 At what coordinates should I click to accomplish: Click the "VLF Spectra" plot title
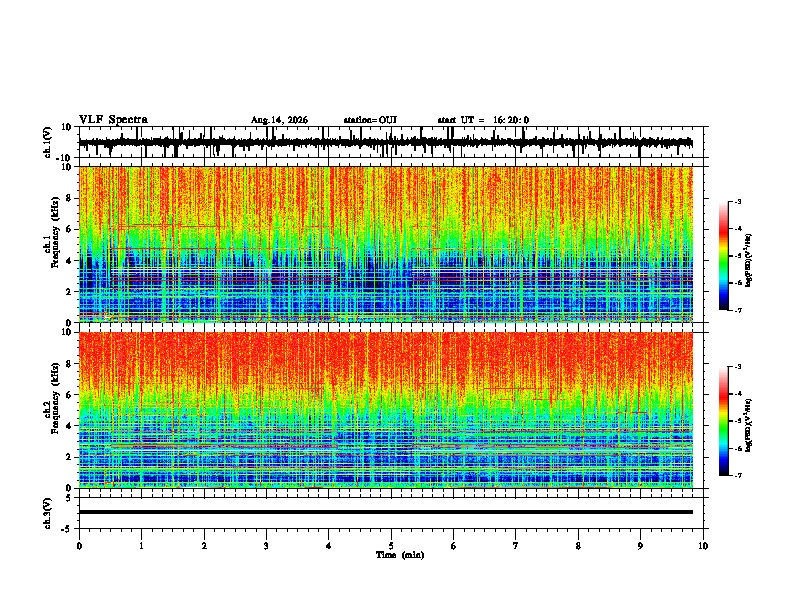click(x=113, y=120)
